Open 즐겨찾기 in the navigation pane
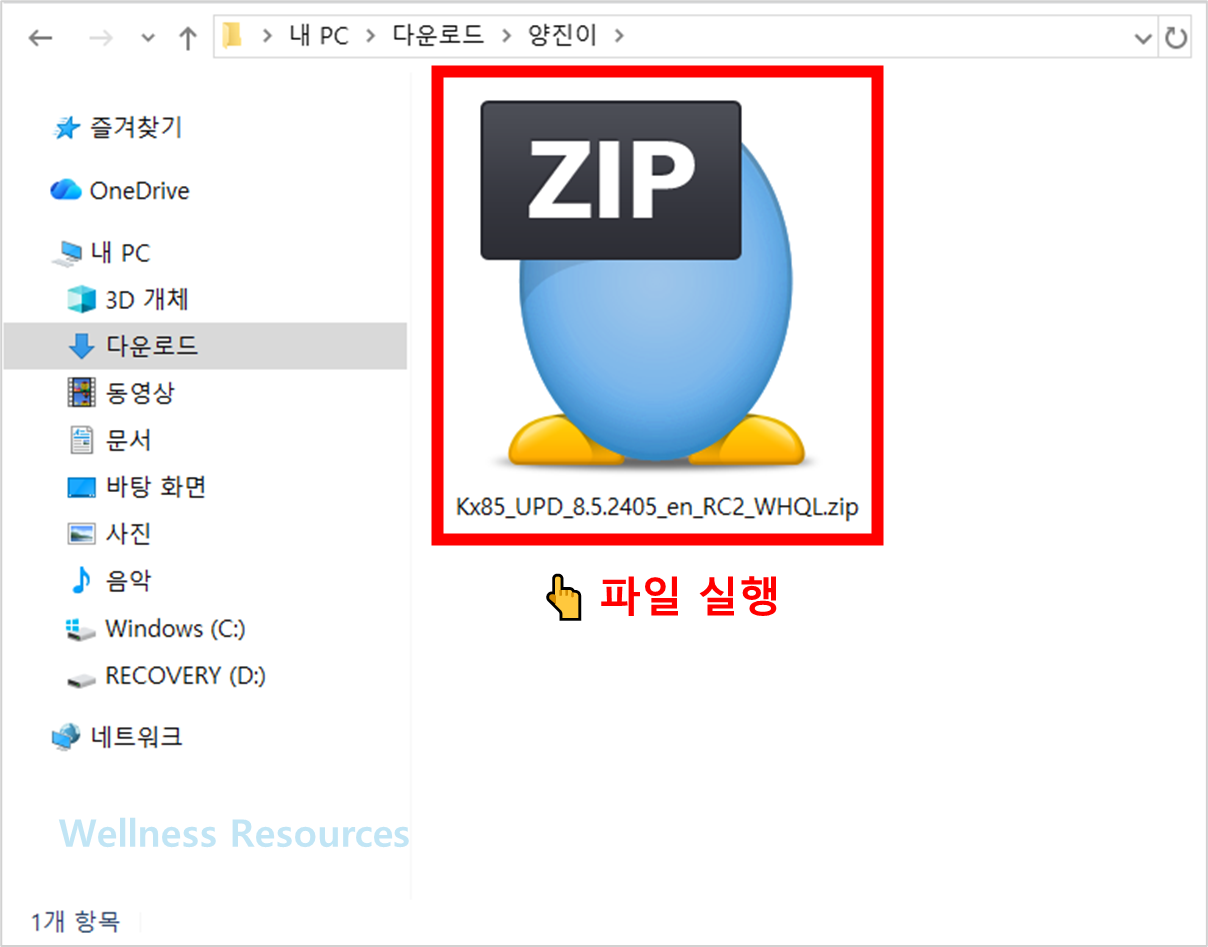 pyautogui.click(x=136, y=127)
